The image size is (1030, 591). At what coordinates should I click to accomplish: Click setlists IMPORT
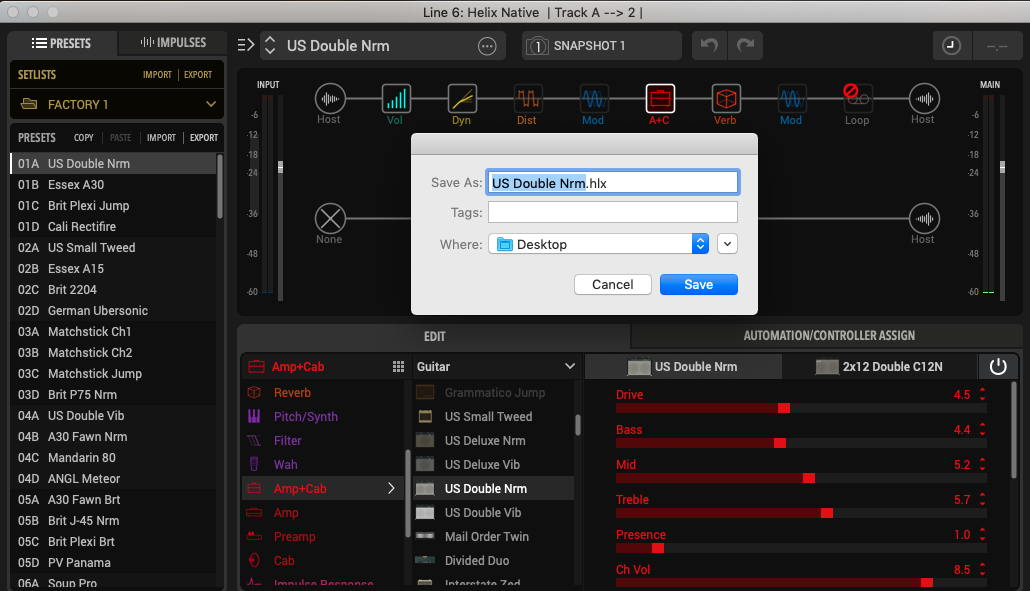tap(157, 75)
